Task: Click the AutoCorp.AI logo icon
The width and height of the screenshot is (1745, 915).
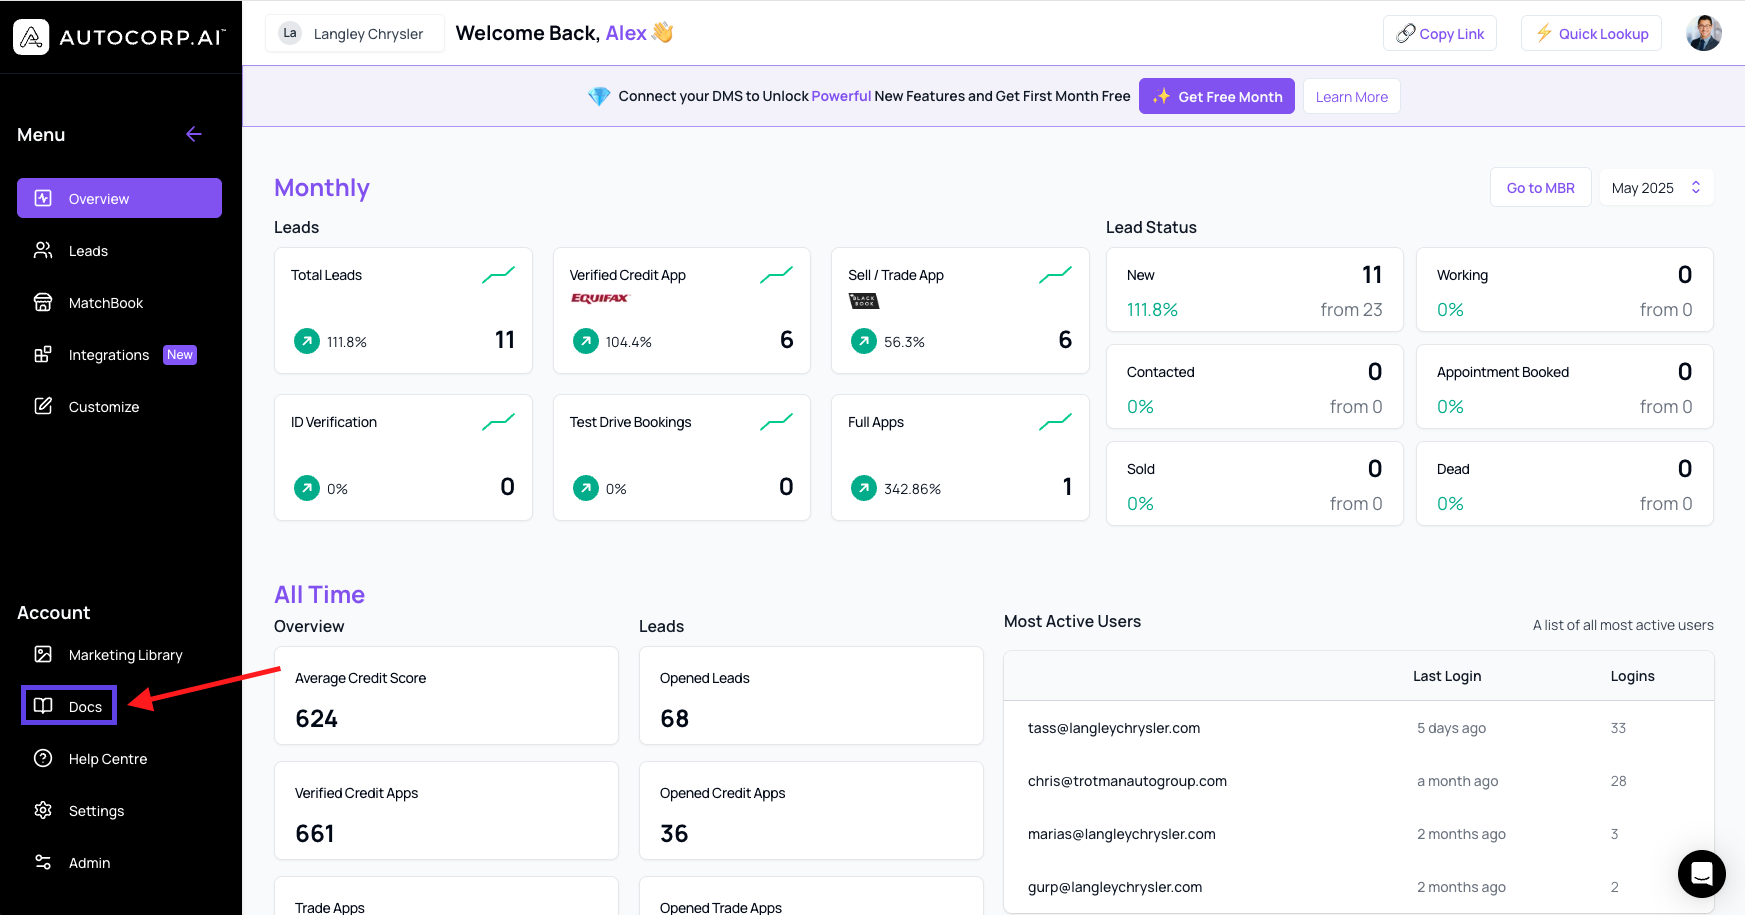Action: click(x=31, y=37)
